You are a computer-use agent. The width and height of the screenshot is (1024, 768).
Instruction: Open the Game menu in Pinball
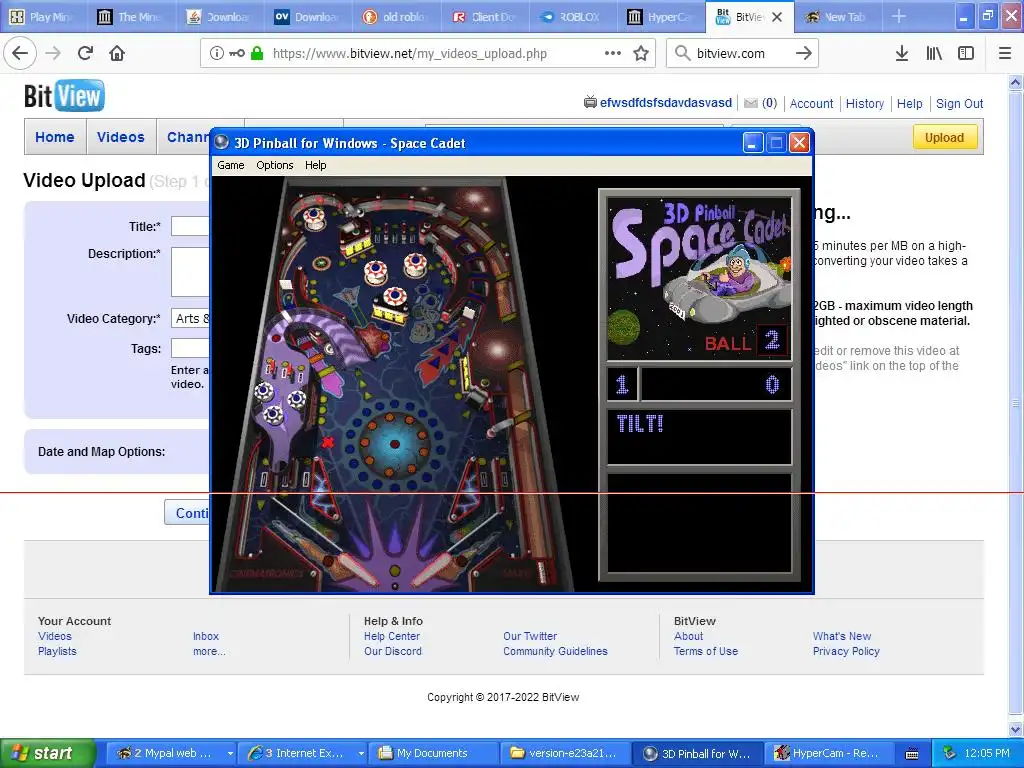point(231,165)
